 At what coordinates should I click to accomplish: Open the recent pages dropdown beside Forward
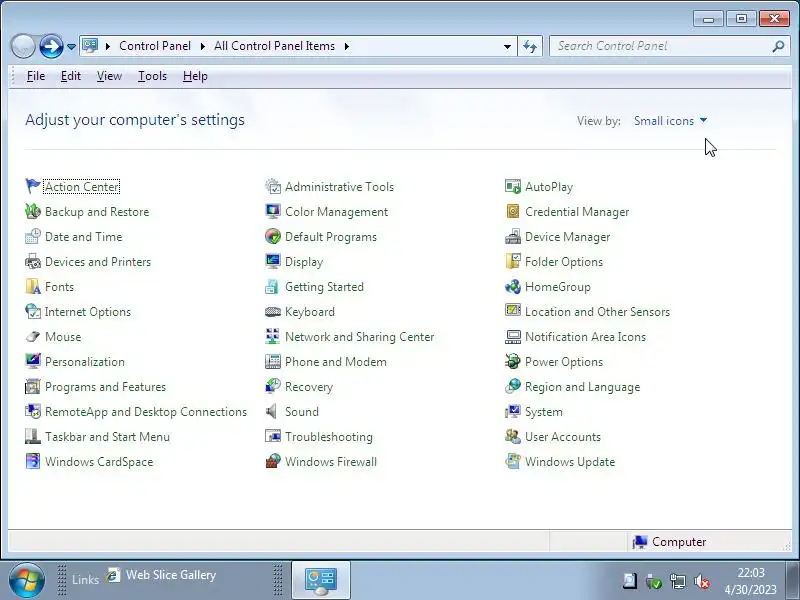click(x=71, y=46)
